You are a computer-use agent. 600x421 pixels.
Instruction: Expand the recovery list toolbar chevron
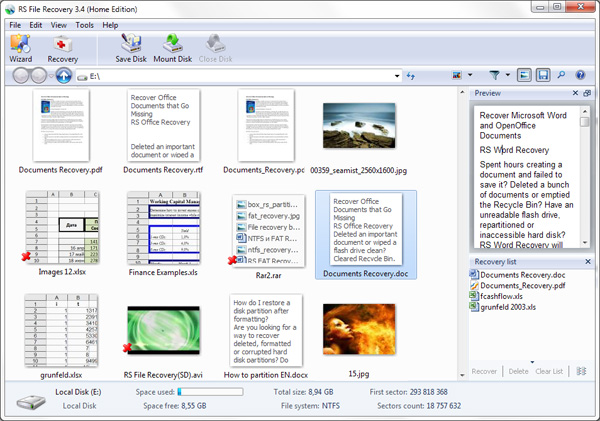pyautogui.click(x=532, y=362)
